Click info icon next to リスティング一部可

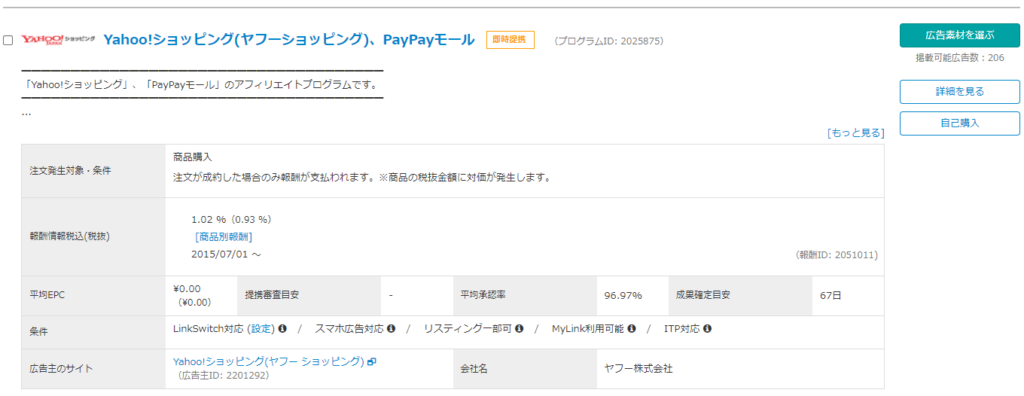coord(519,328)
